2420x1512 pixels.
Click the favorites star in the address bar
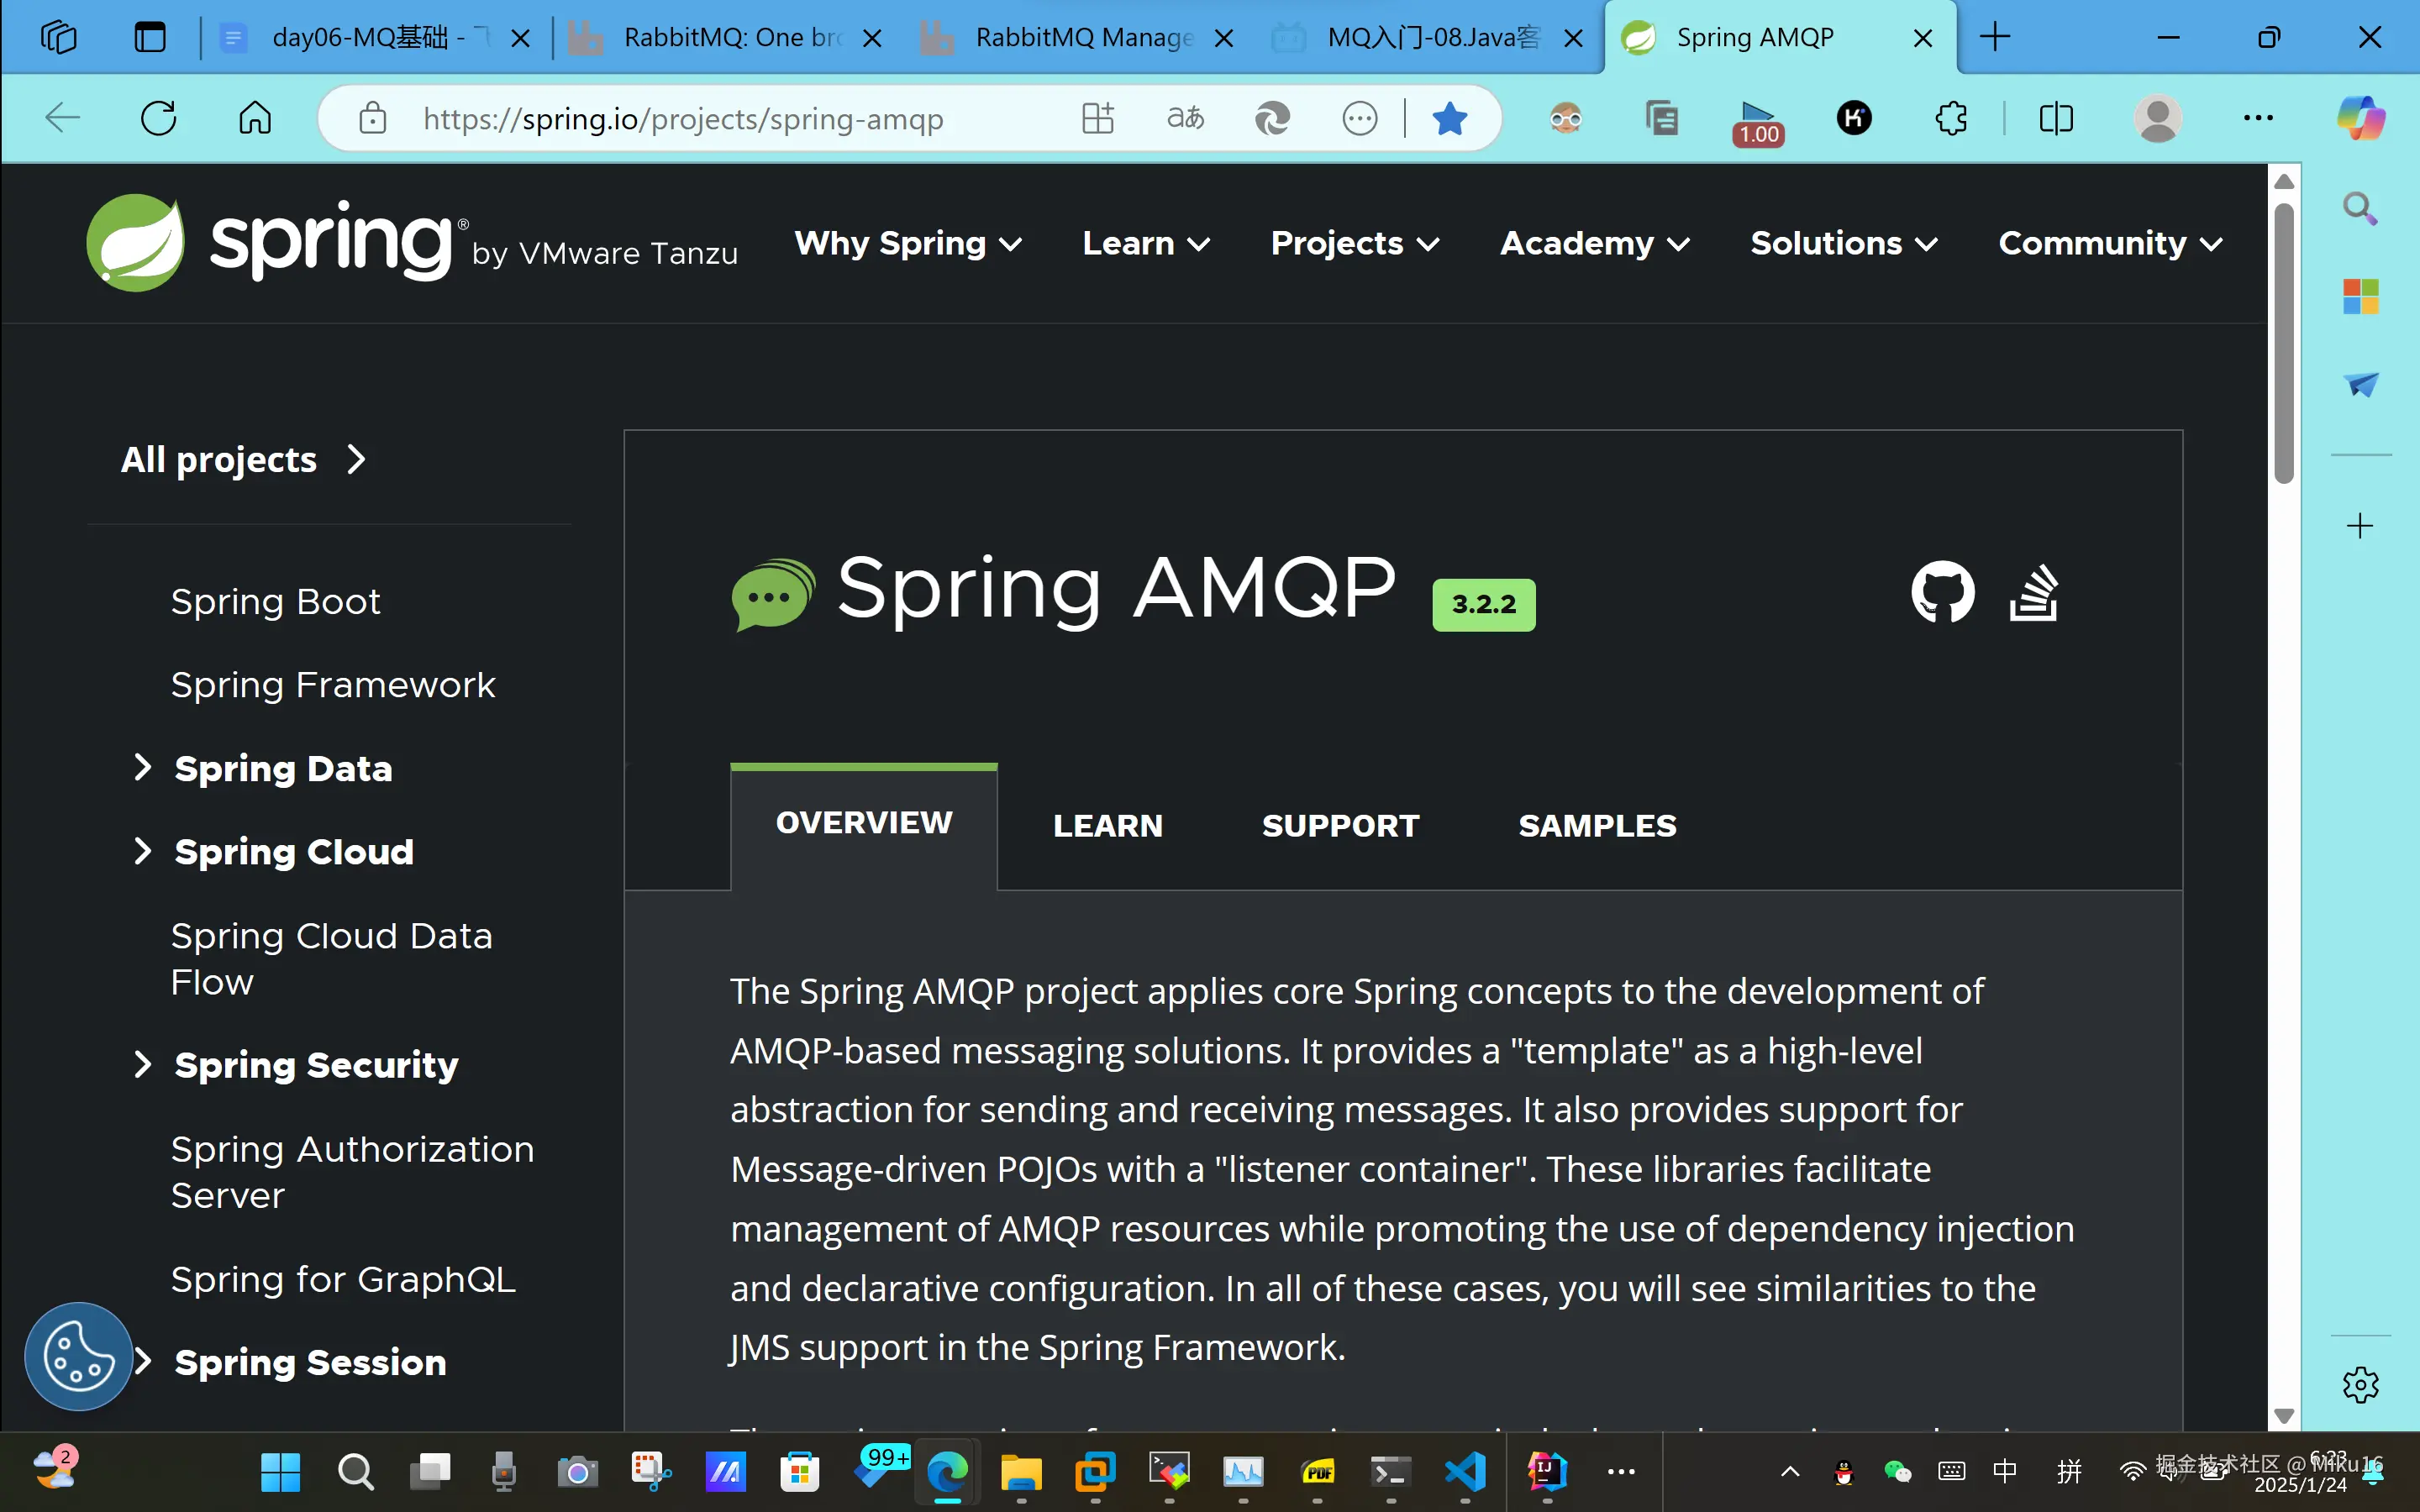1449,119
